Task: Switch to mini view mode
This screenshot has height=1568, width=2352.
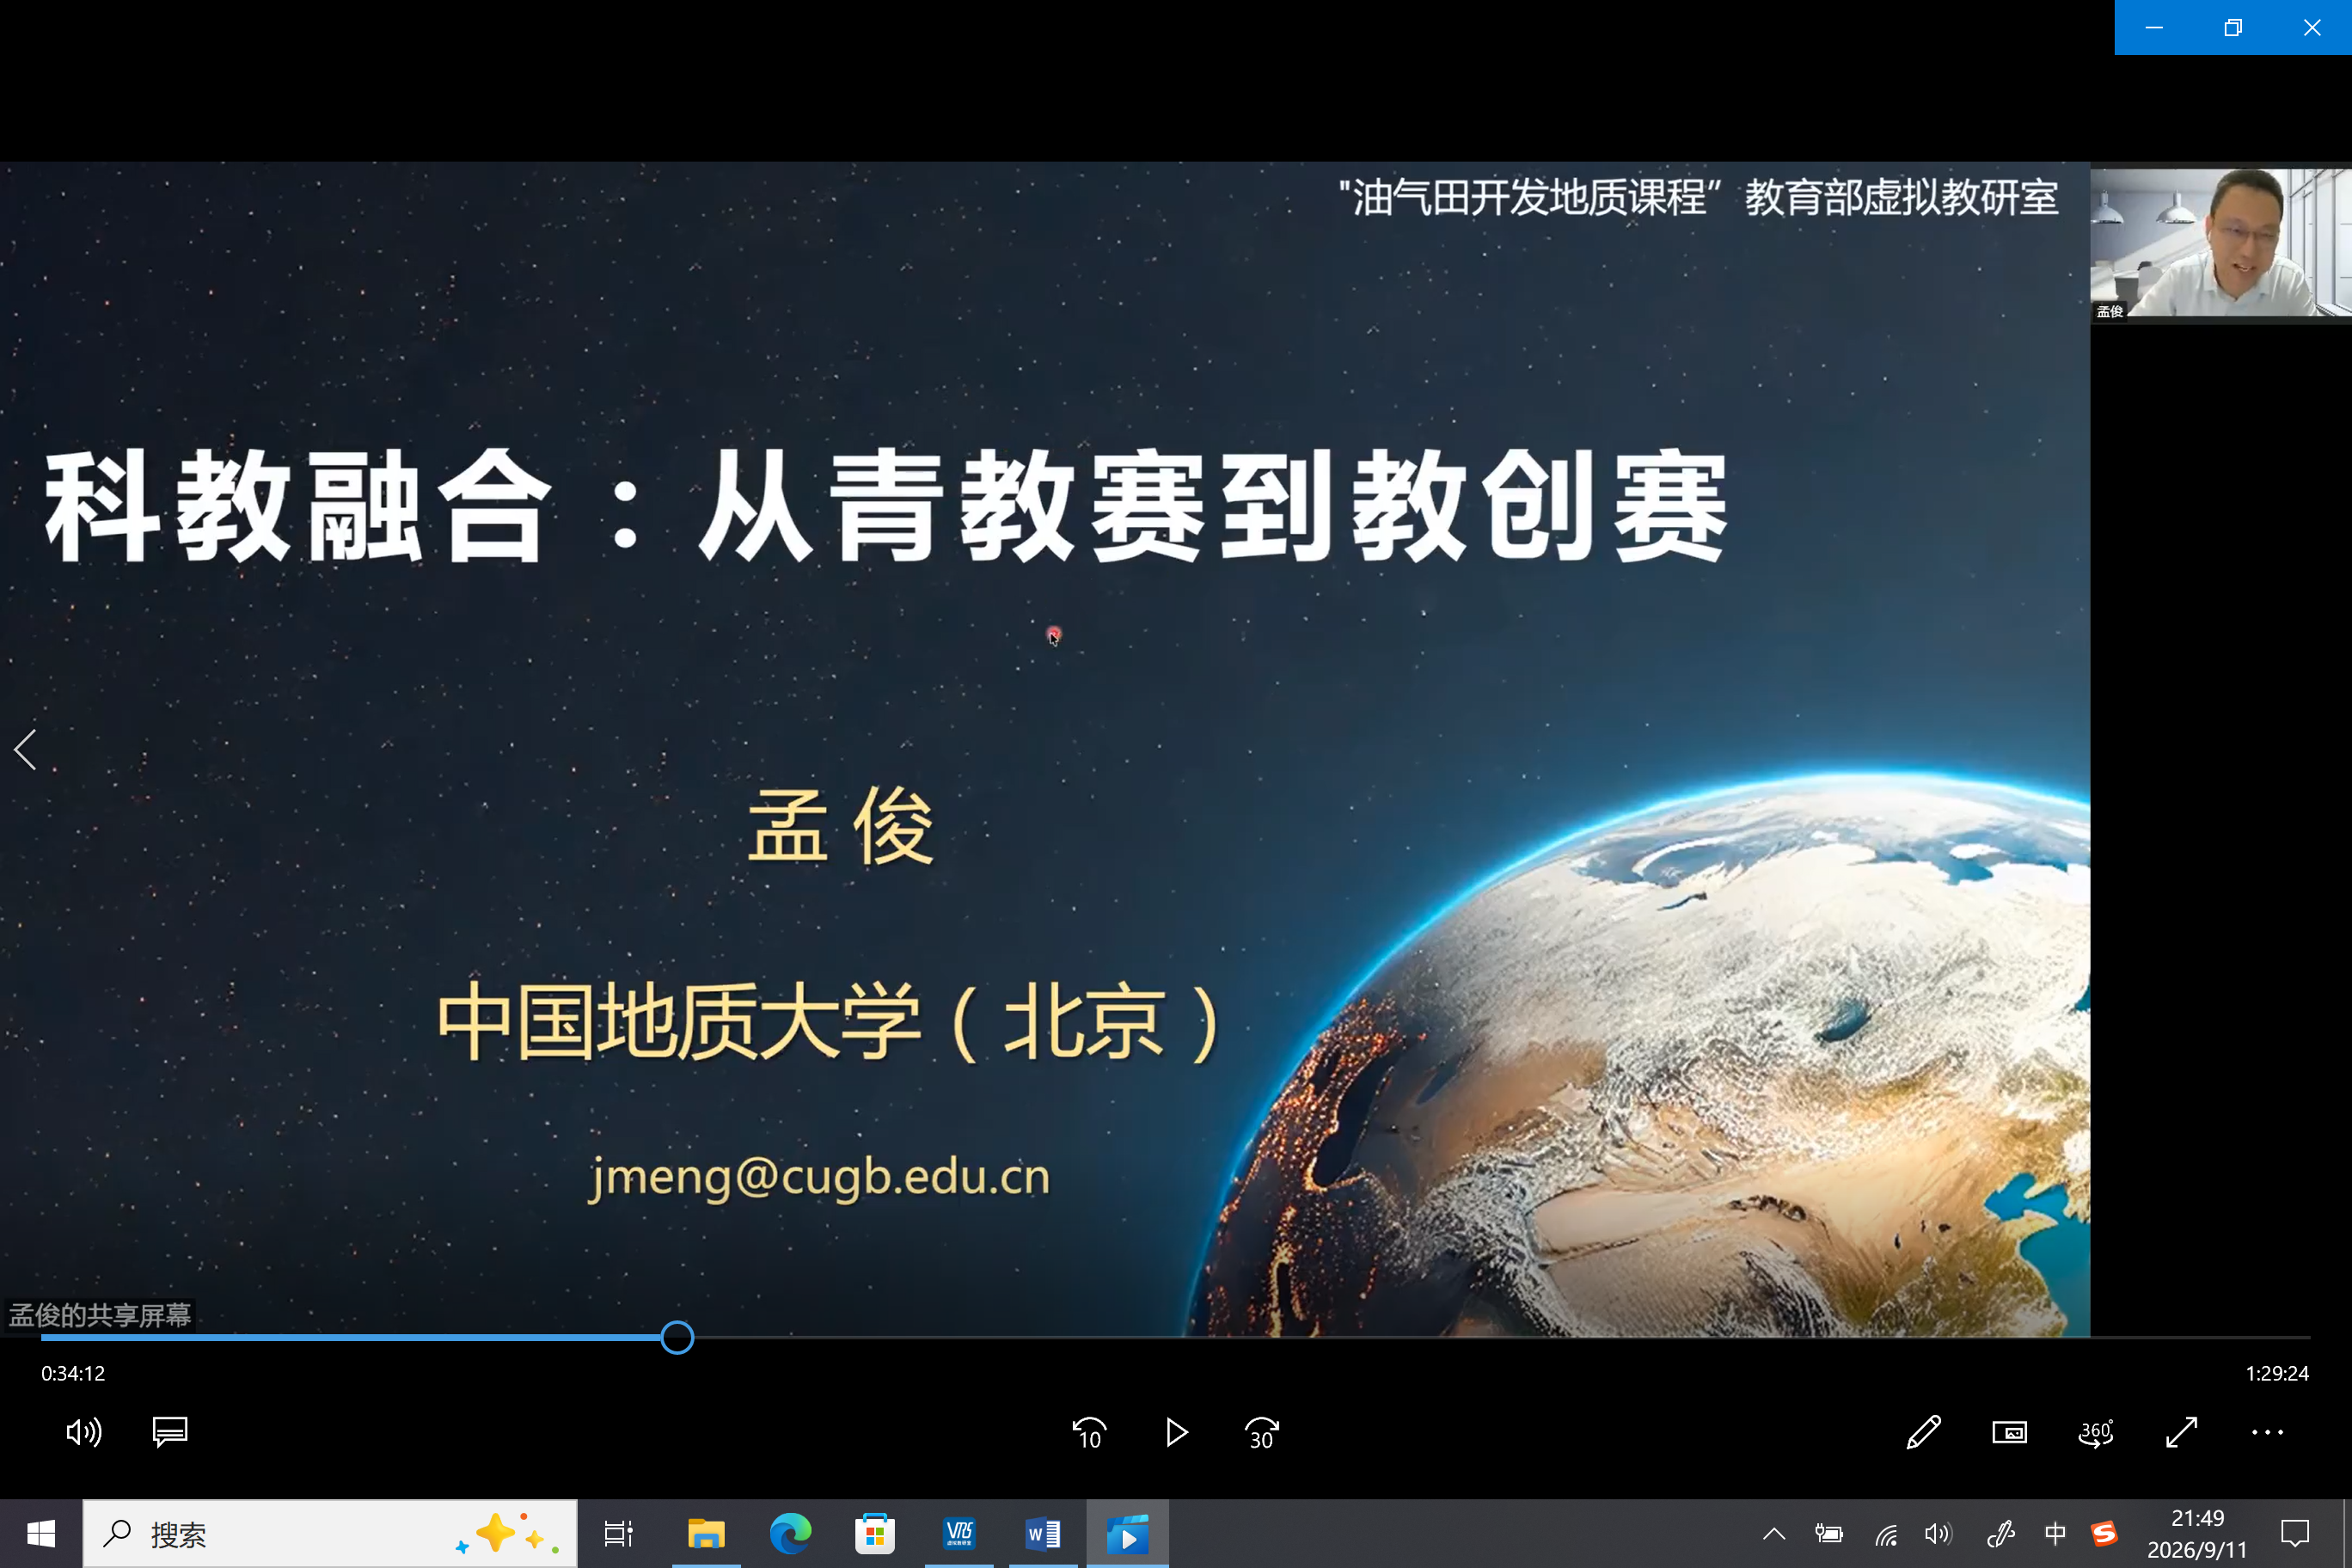Action: 2009,1432
